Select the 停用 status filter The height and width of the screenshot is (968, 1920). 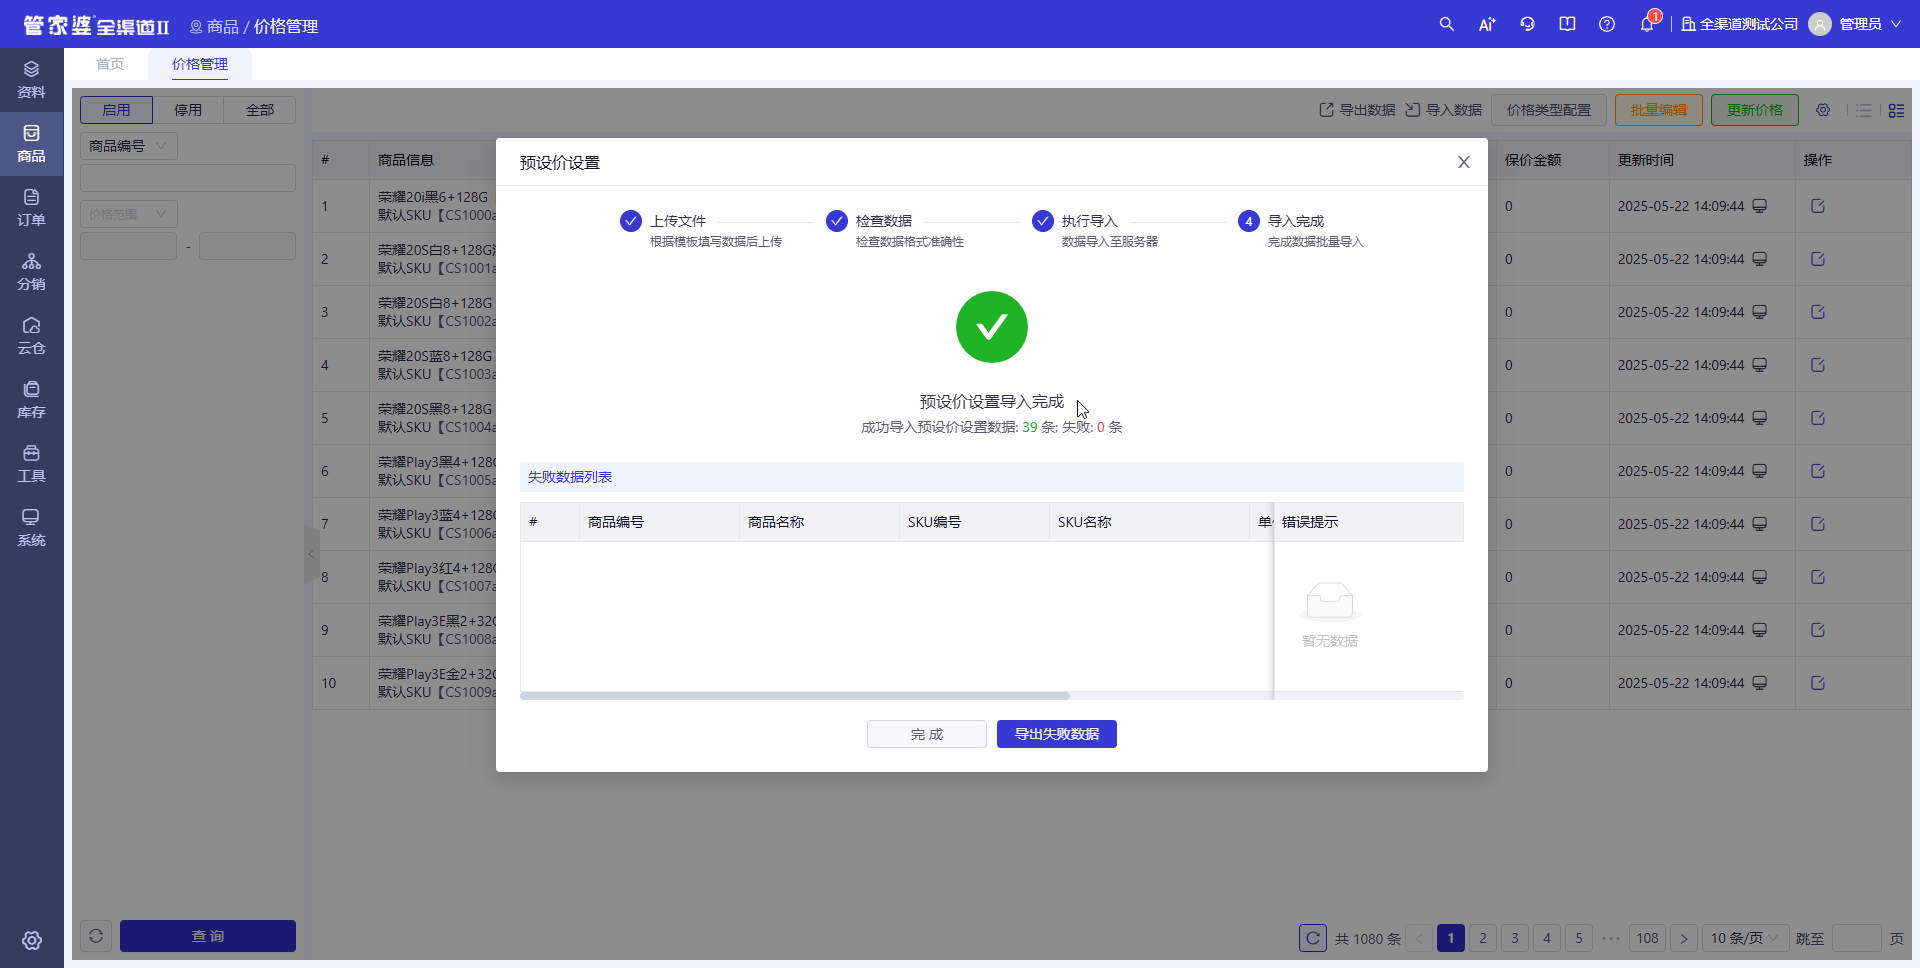tap(188, 110)
